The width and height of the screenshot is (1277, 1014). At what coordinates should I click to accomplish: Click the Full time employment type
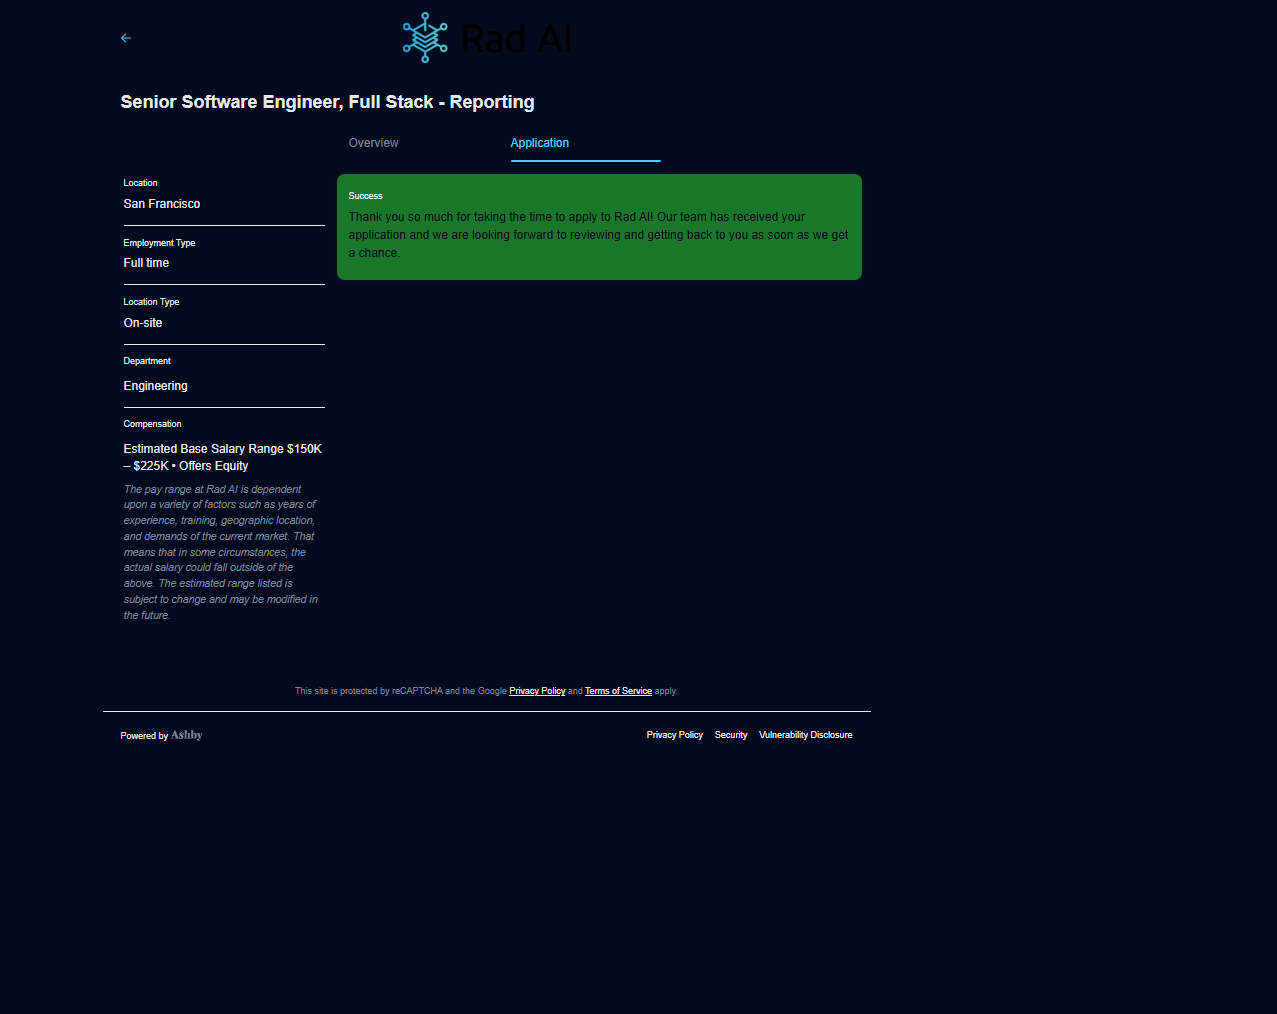146,263
